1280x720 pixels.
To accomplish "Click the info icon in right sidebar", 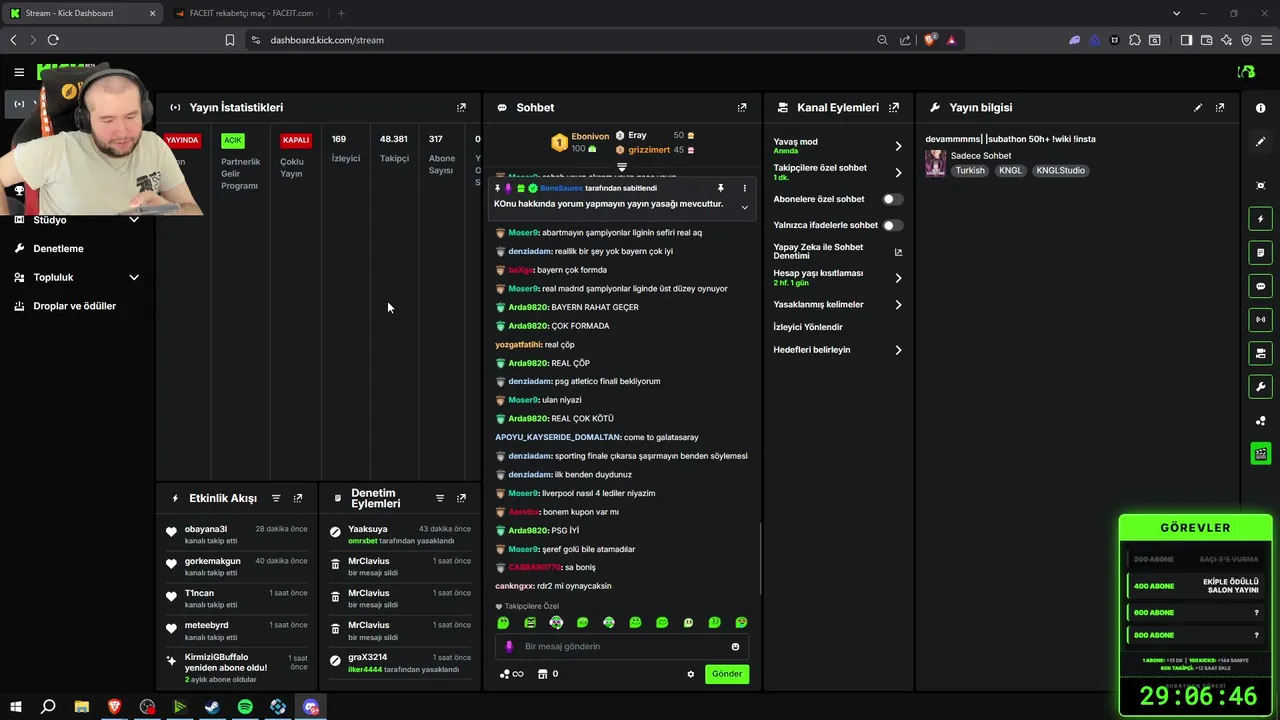I will pos(1260,108).
